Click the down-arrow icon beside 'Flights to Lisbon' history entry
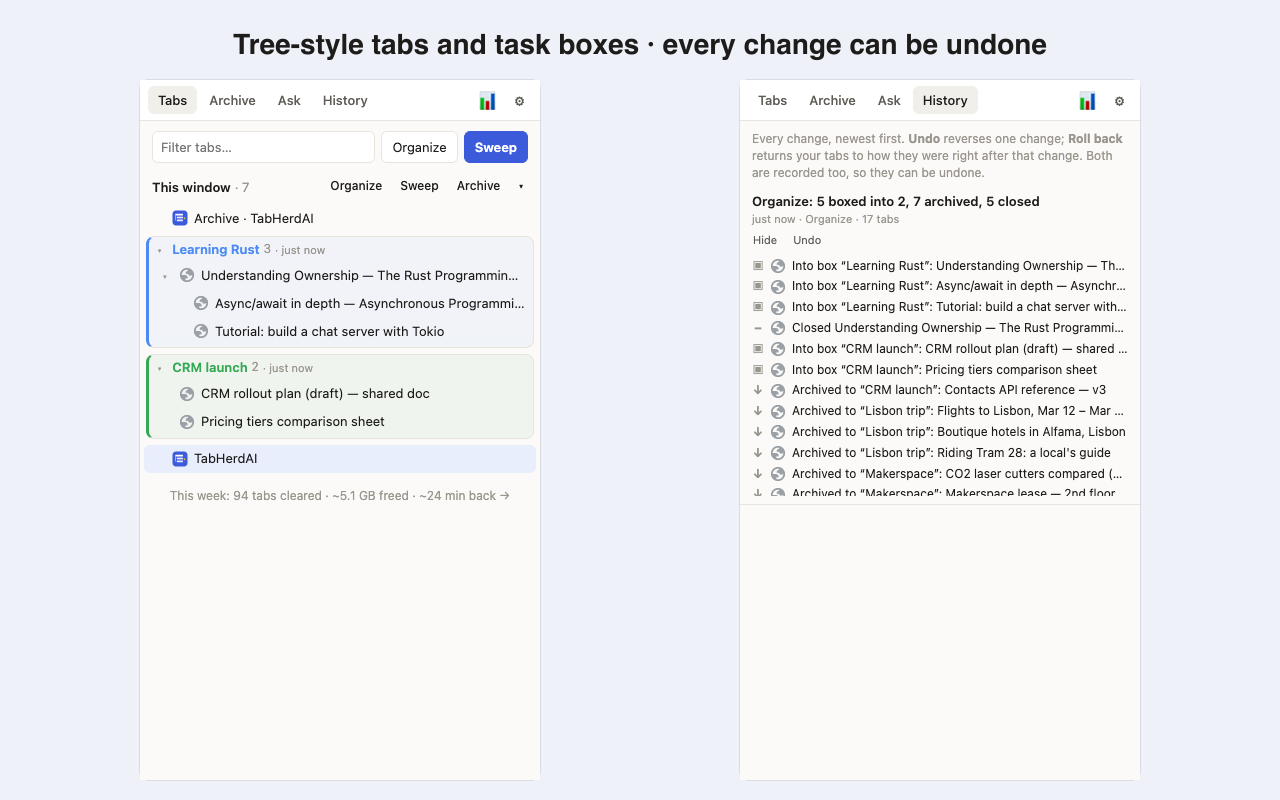This screenshot has height=800, width=1280. click(758, 411)
